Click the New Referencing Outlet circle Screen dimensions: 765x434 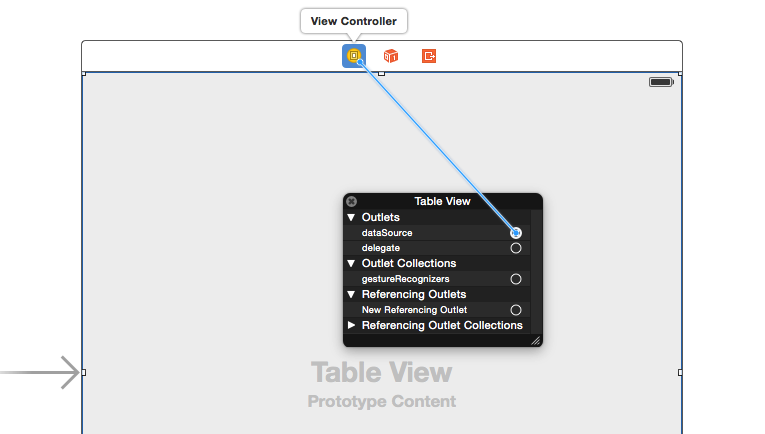(516, 310)
